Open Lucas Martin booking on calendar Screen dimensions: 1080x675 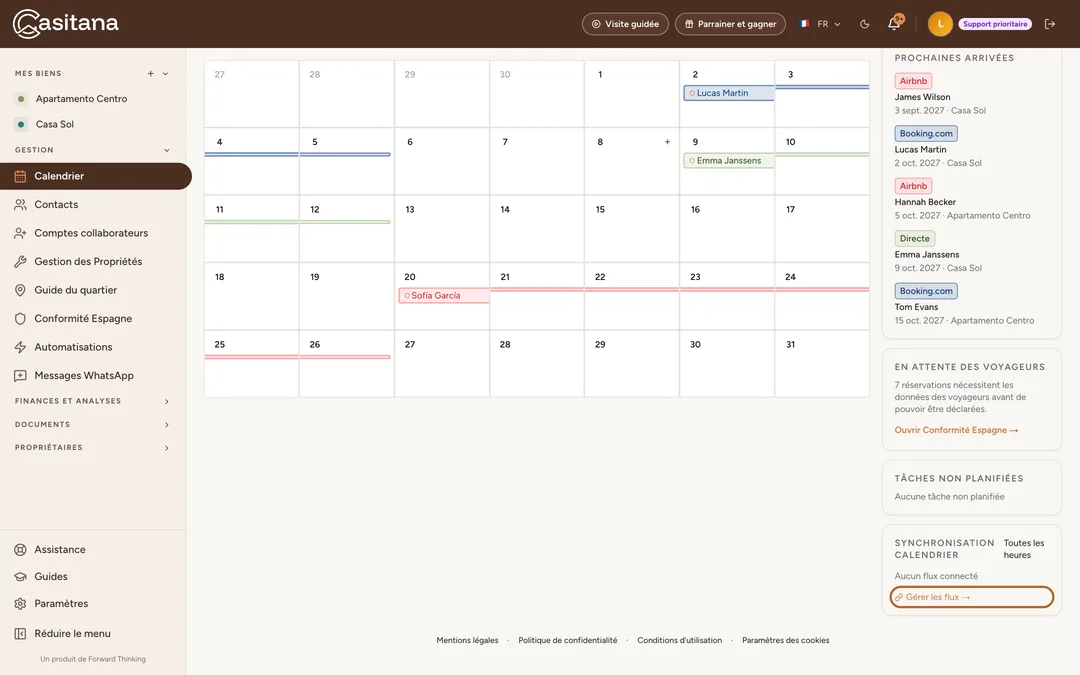(729, 93)
